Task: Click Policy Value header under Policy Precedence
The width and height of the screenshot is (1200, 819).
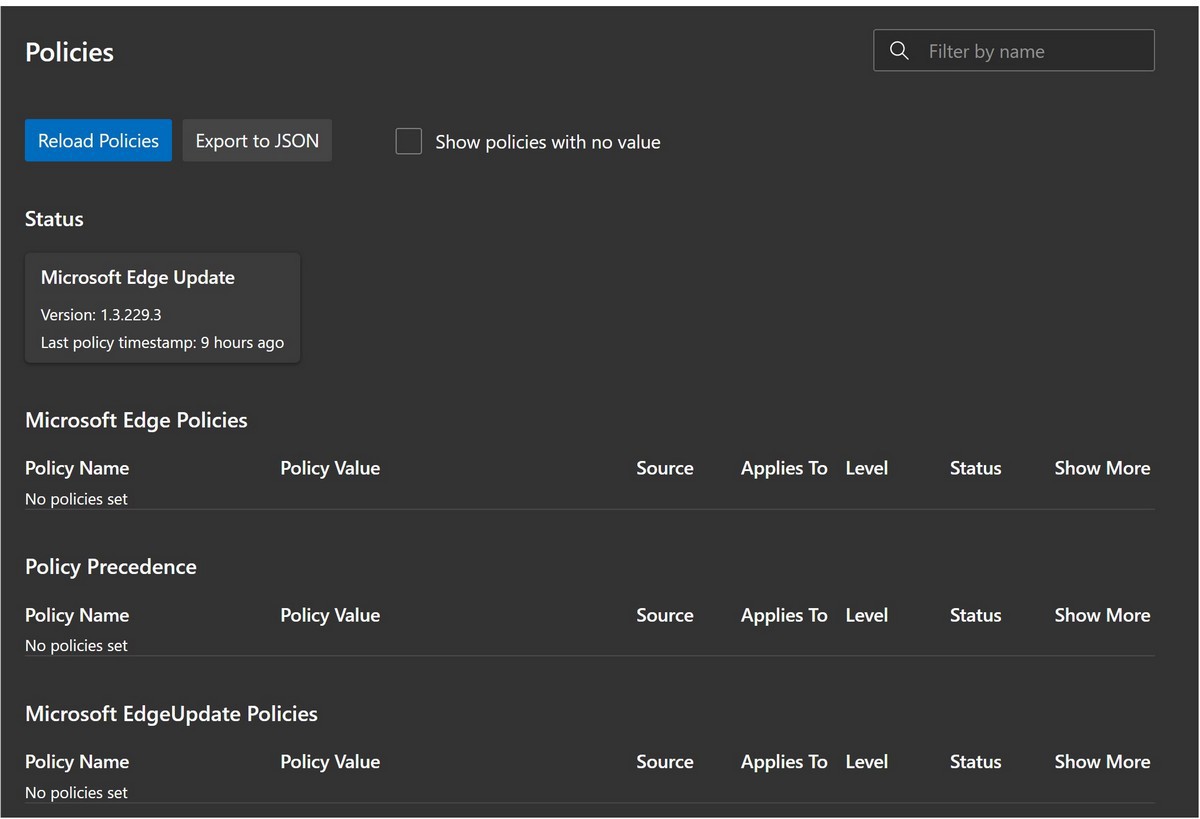Action: (x=330, y=615)
